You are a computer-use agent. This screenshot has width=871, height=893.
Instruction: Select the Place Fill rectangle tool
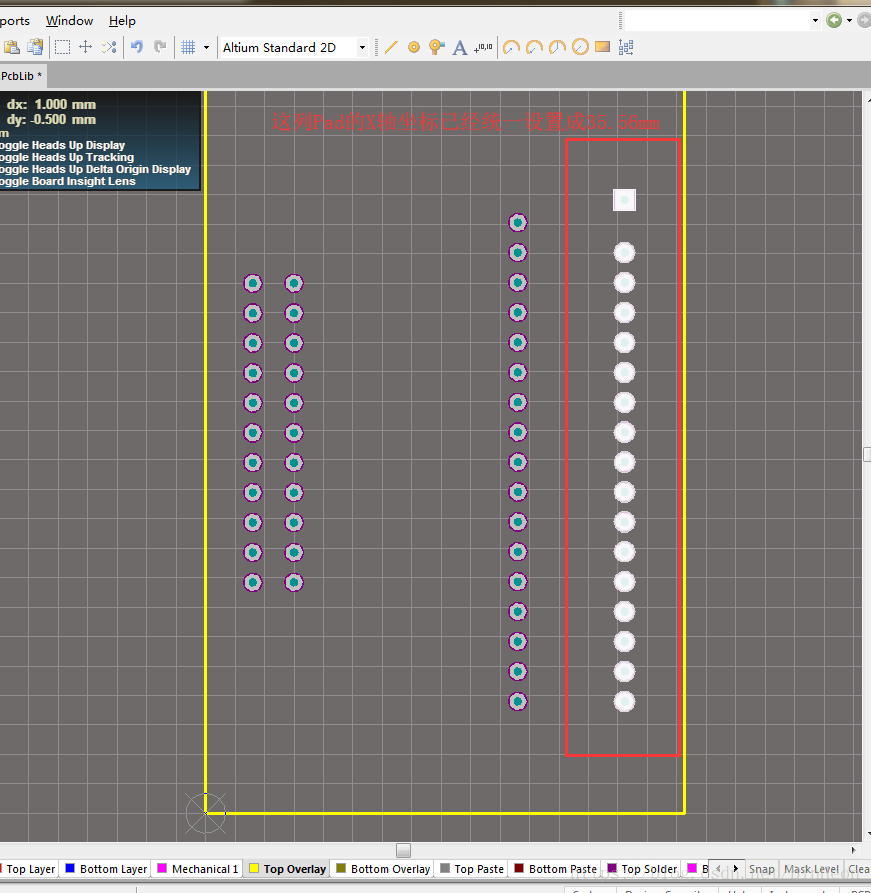603,47
